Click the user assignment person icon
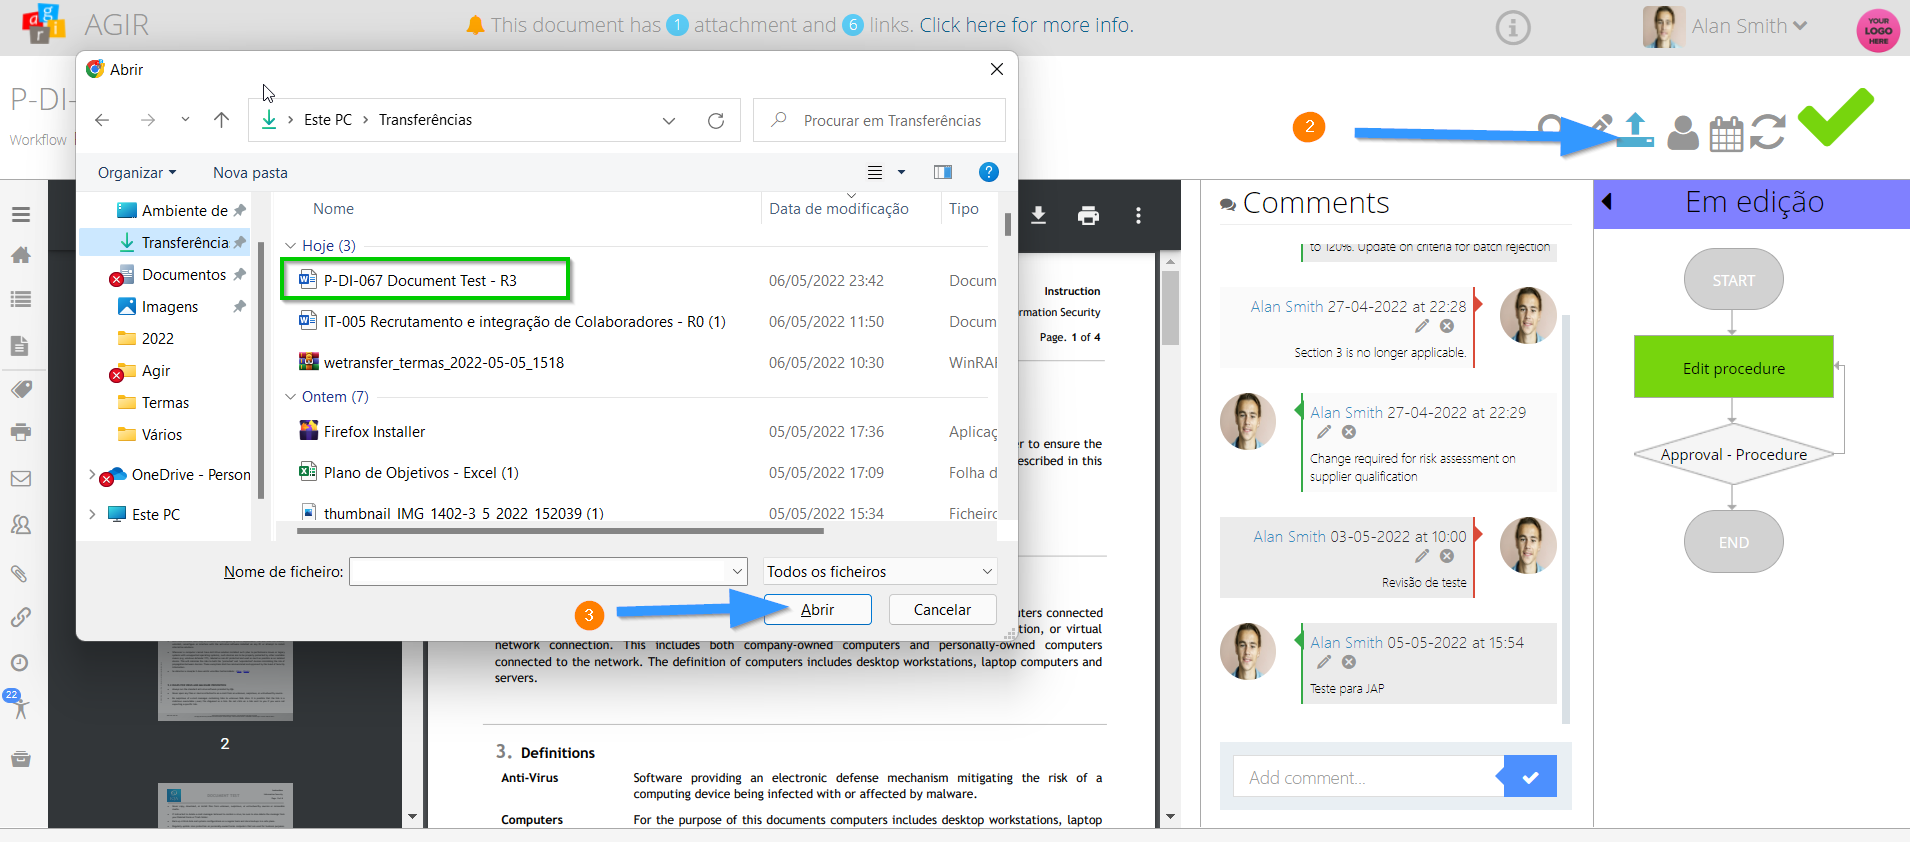 point(1683,133)
